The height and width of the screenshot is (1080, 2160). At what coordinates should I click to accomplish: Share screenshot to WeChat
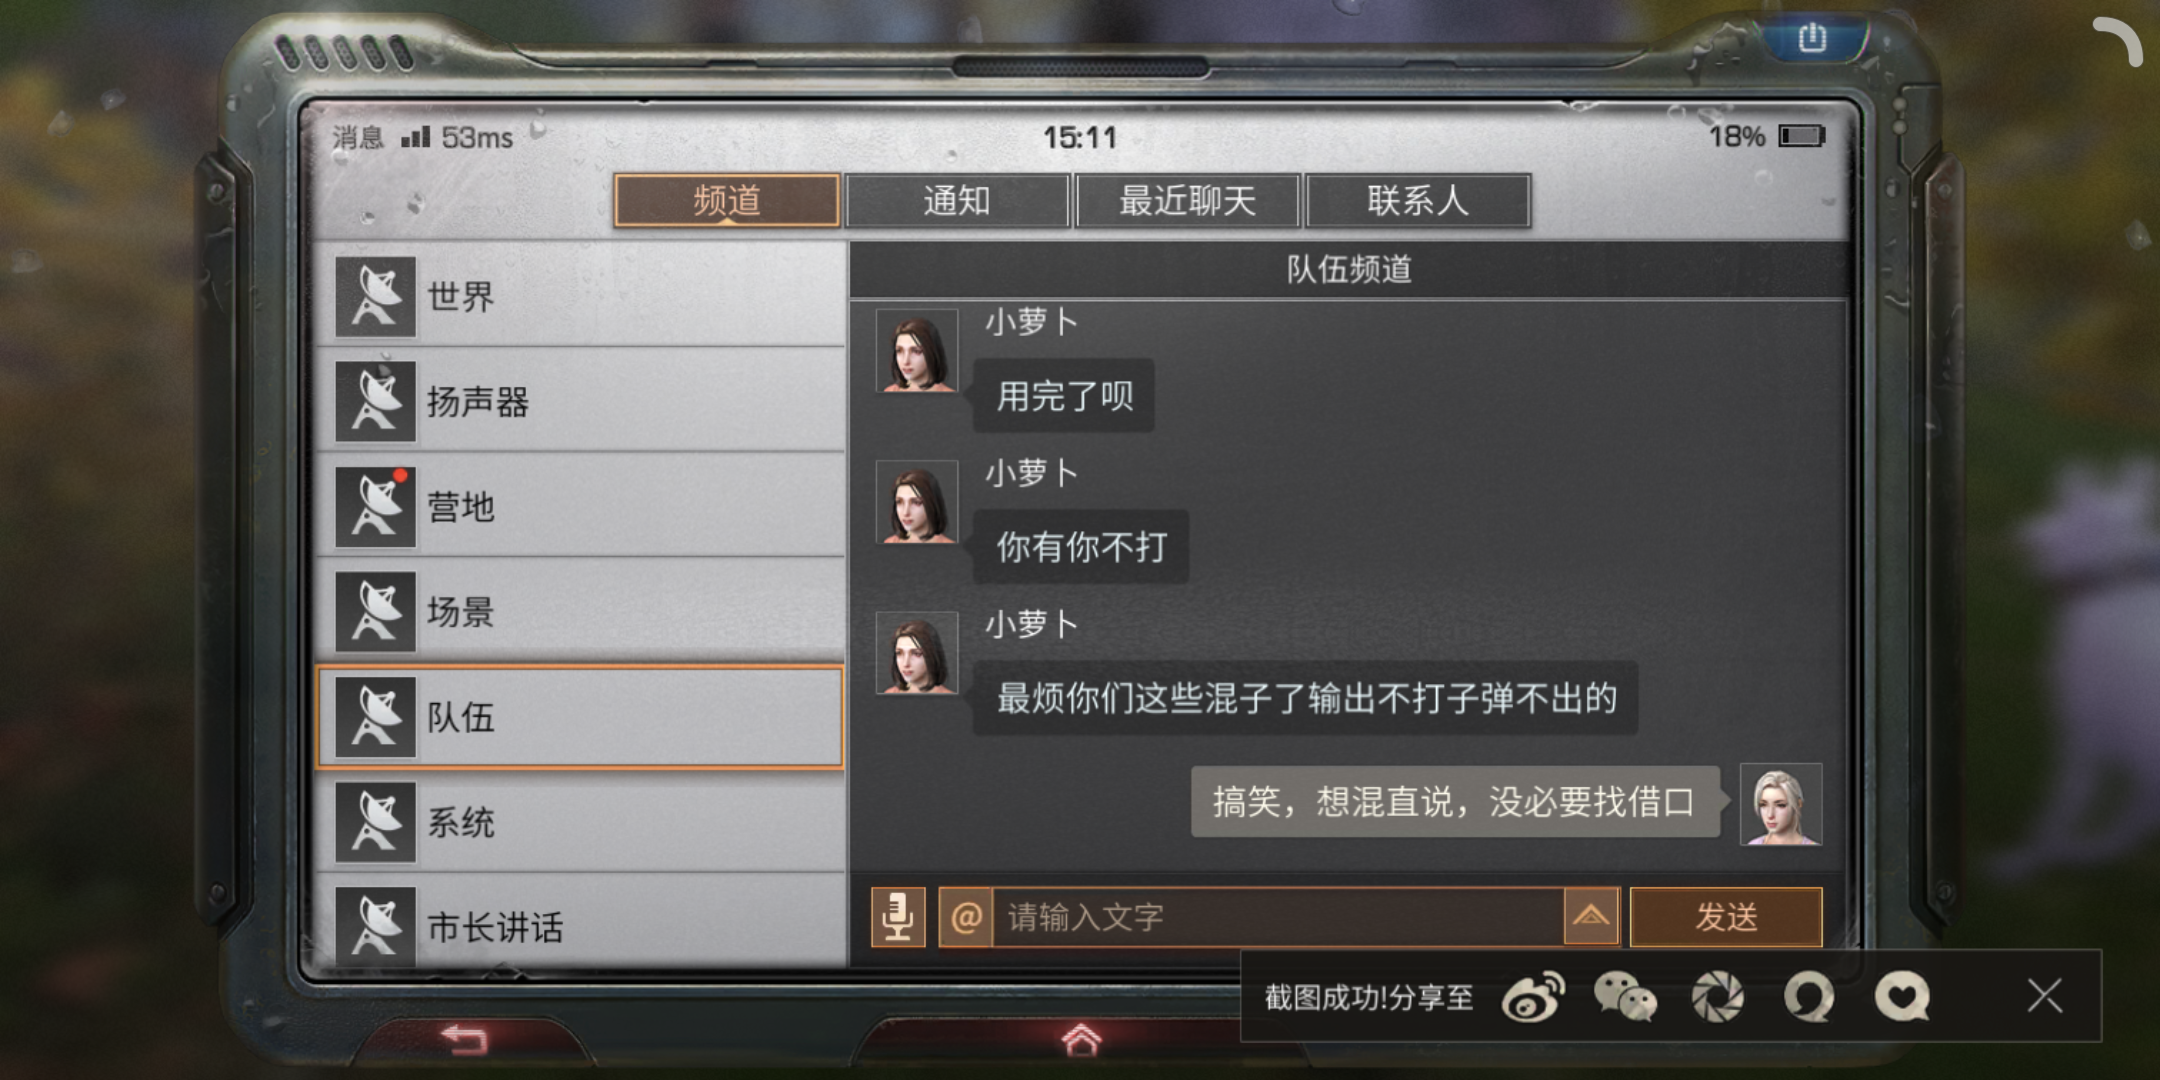1624,997
